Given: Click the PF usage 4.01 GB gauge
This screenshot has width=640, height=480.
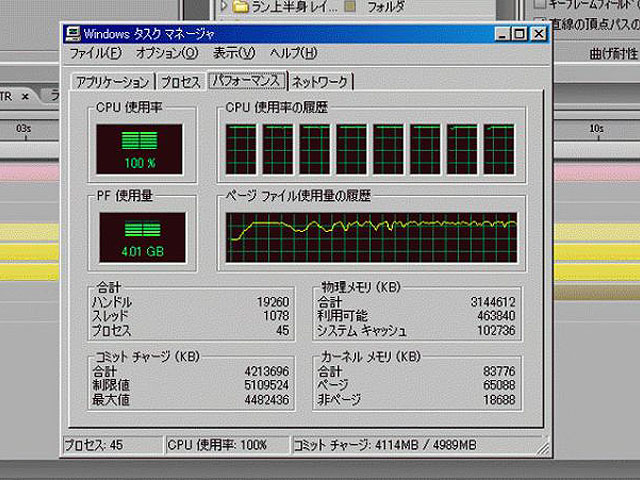Looking at the screenshot, I should click(x=142, y=238).
